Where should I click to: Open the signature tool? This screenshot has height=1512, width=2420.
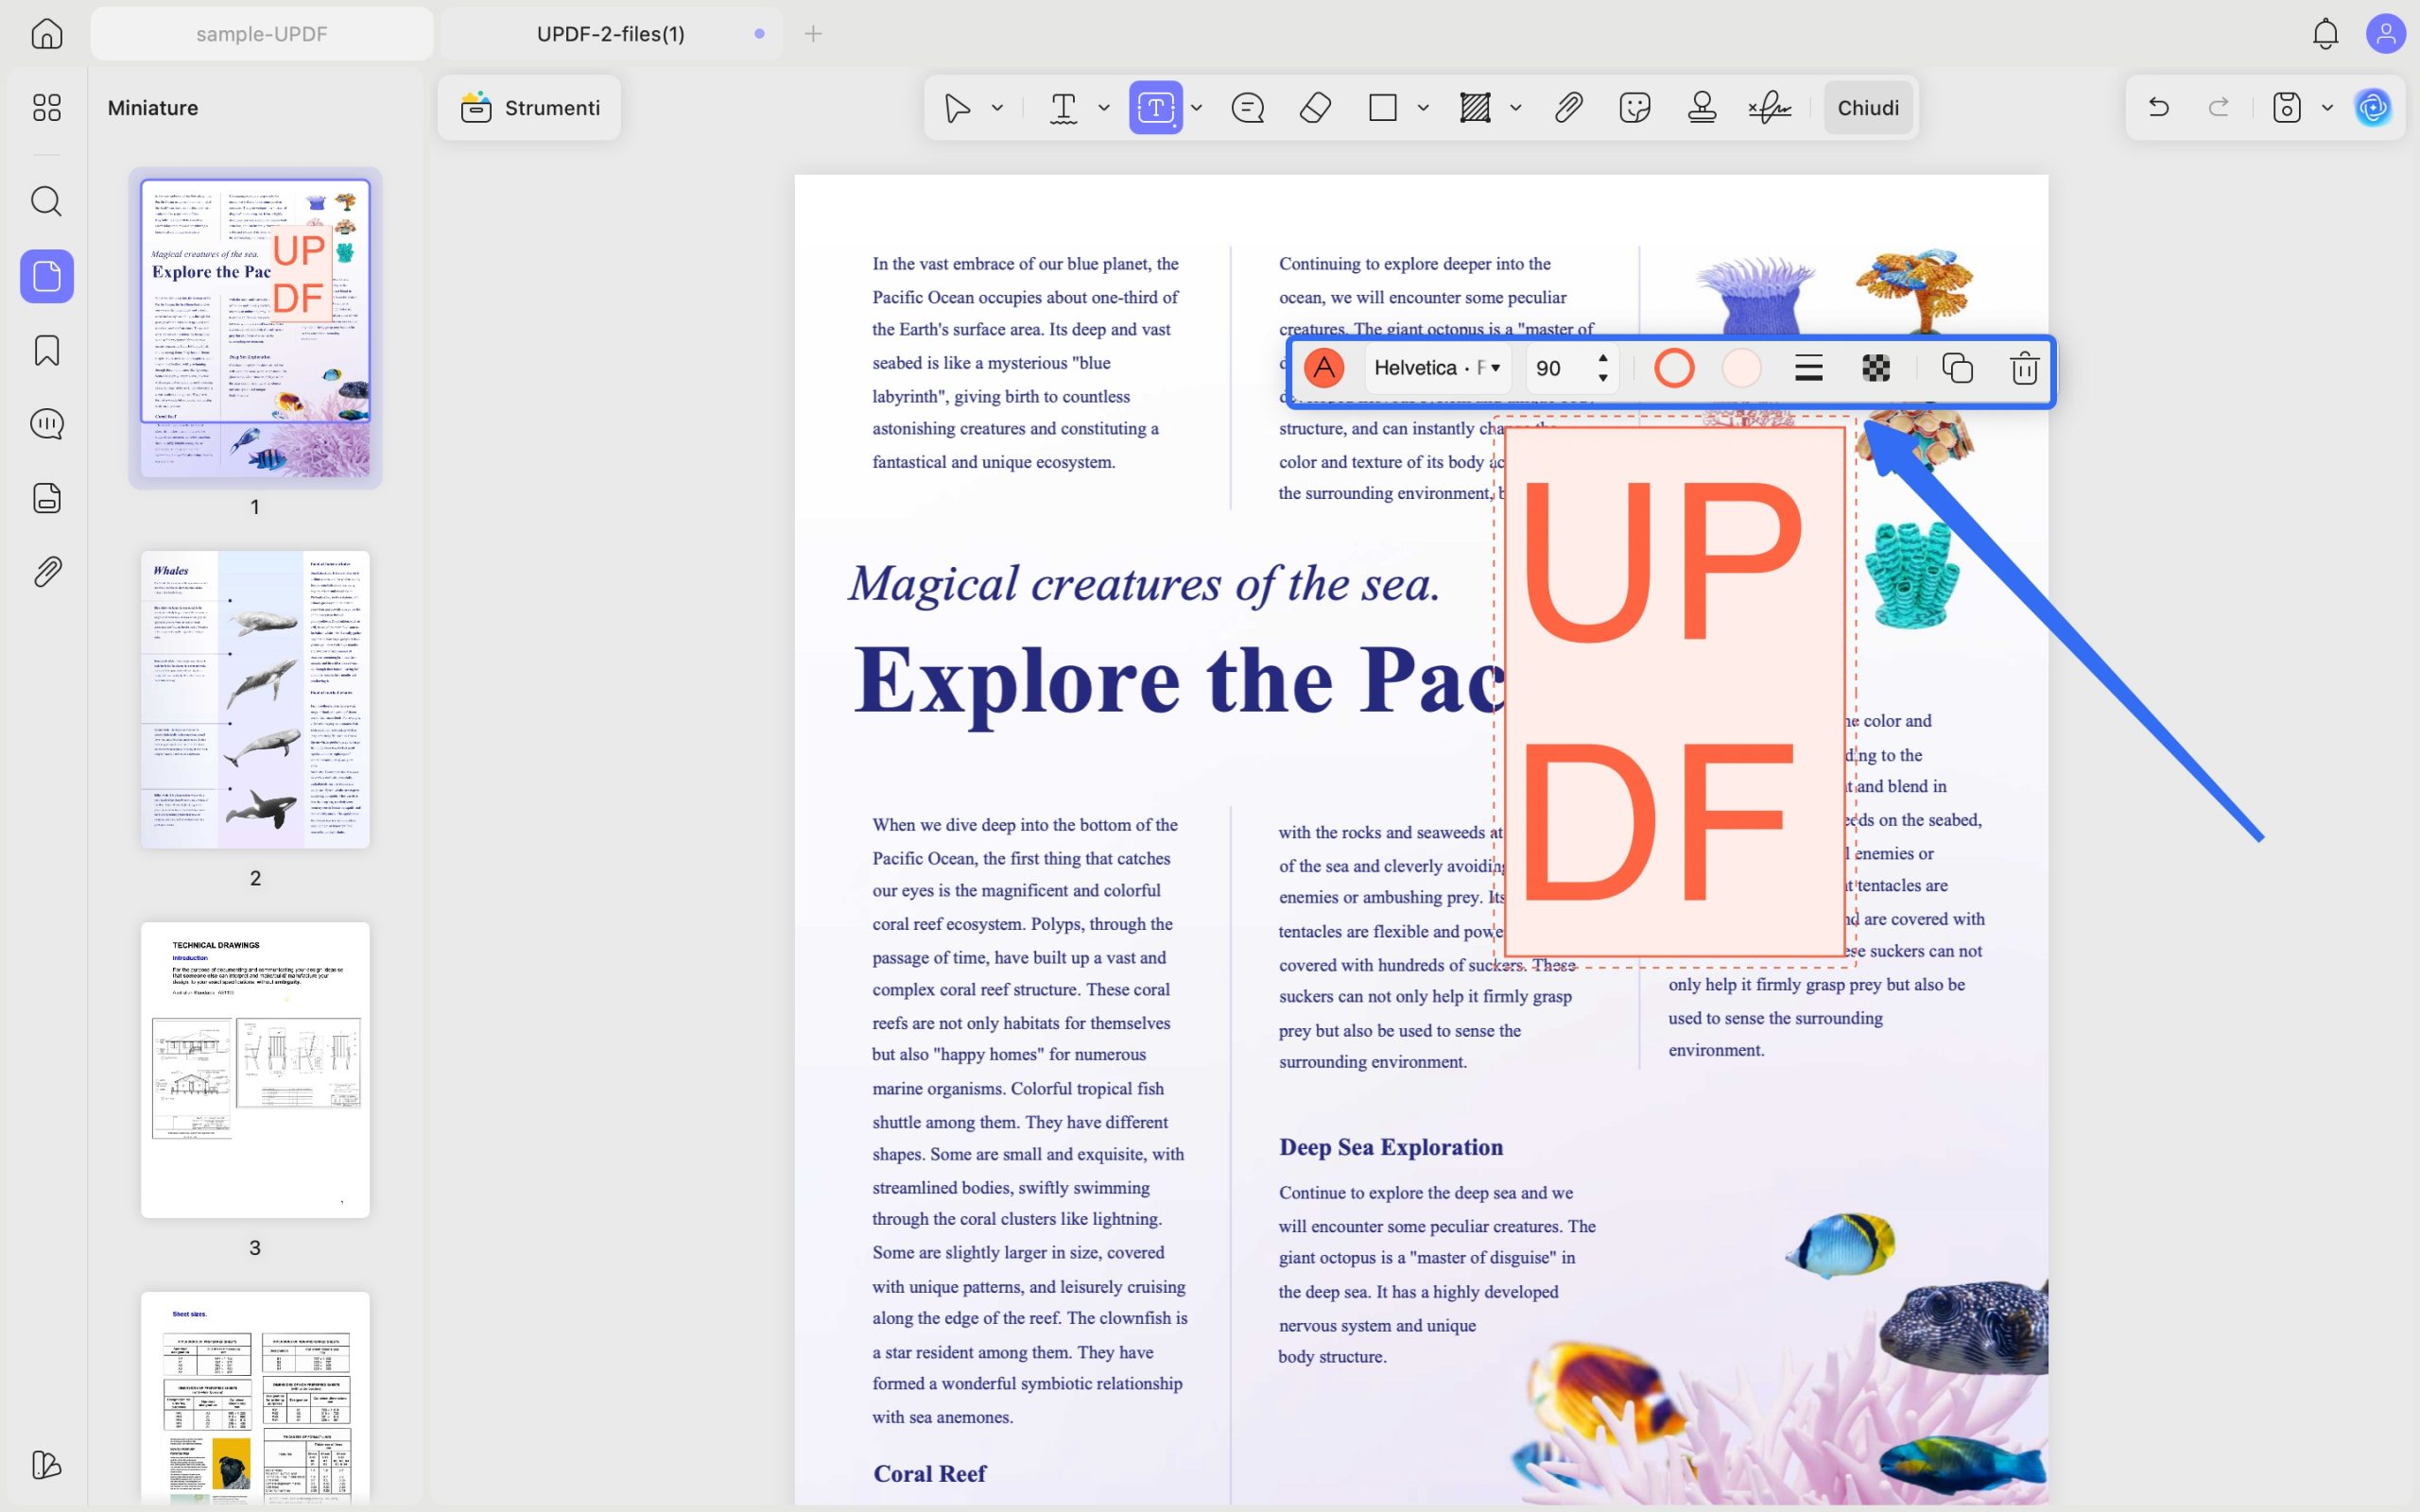coord(1769,107)
